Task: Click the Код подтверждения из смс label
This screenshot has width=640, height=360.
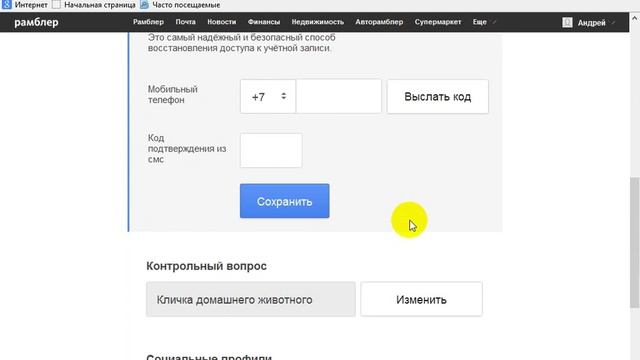Action: pos(187,149)
